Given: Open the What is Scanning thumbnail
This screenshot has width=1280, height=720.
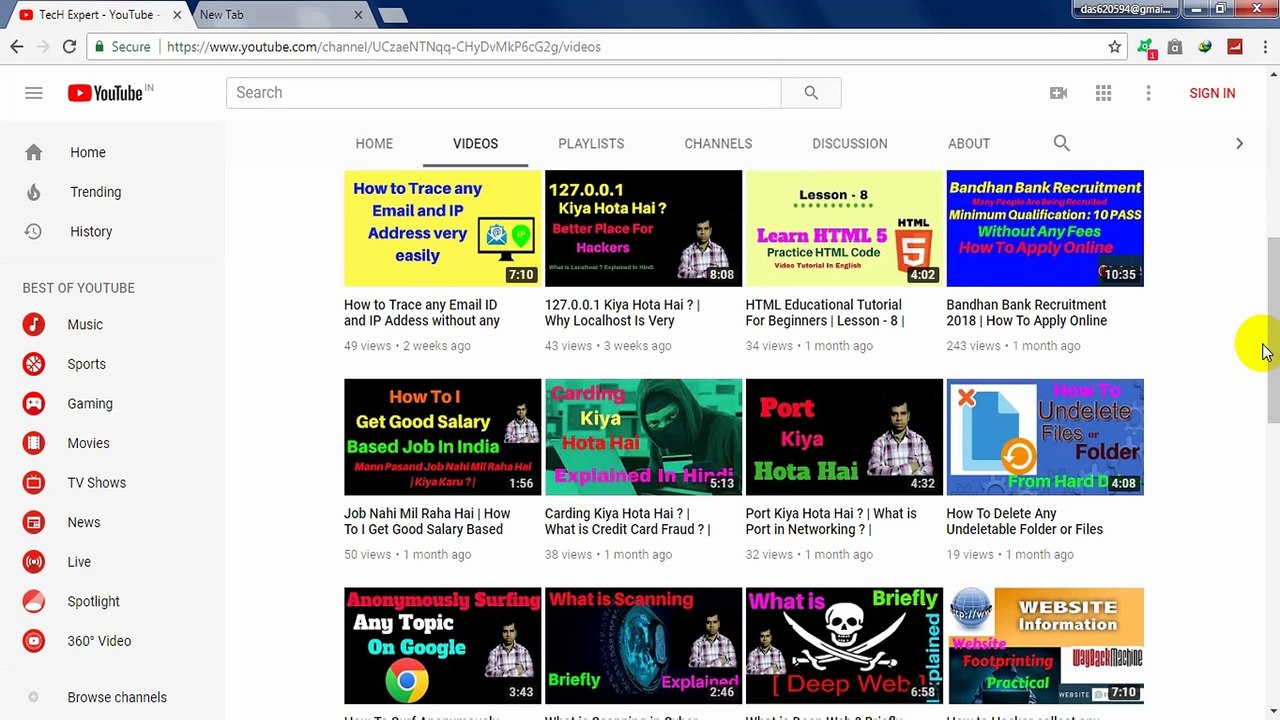Looking at the screenshot, I should click(x=643, y=646).
